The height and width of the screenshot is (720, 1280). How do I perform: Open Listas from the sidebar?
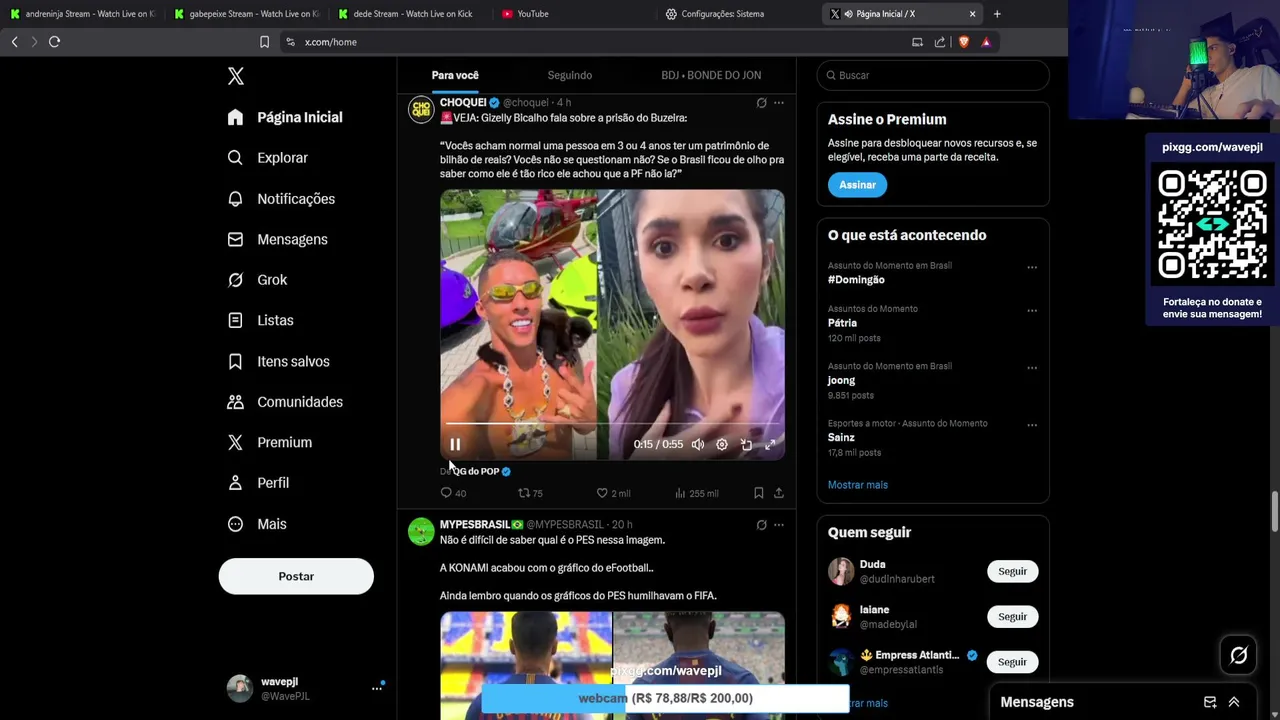click(x=261, y=320)
